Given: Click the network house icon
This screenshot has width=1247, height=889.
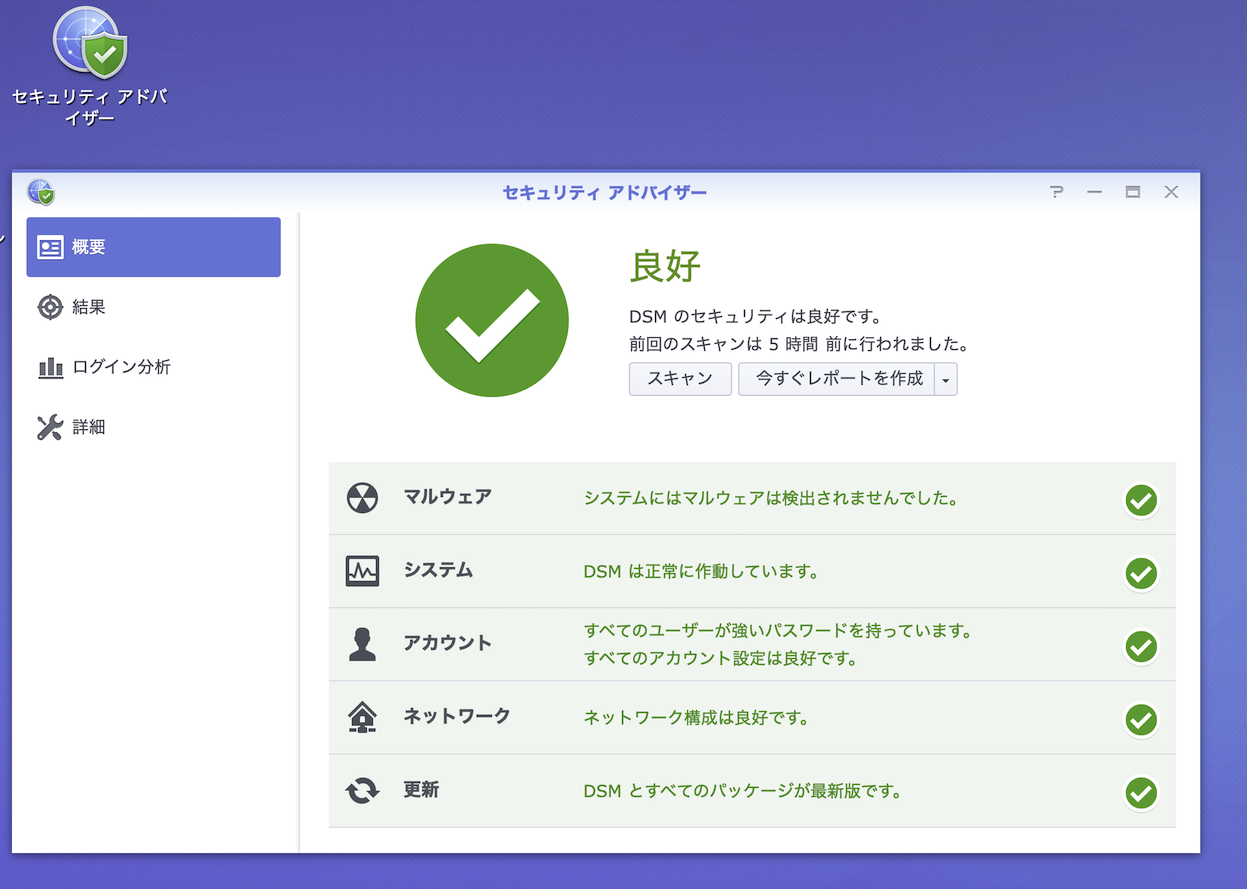Looking at the screenshot, I should pyautogui.click(x=362, y=717).
